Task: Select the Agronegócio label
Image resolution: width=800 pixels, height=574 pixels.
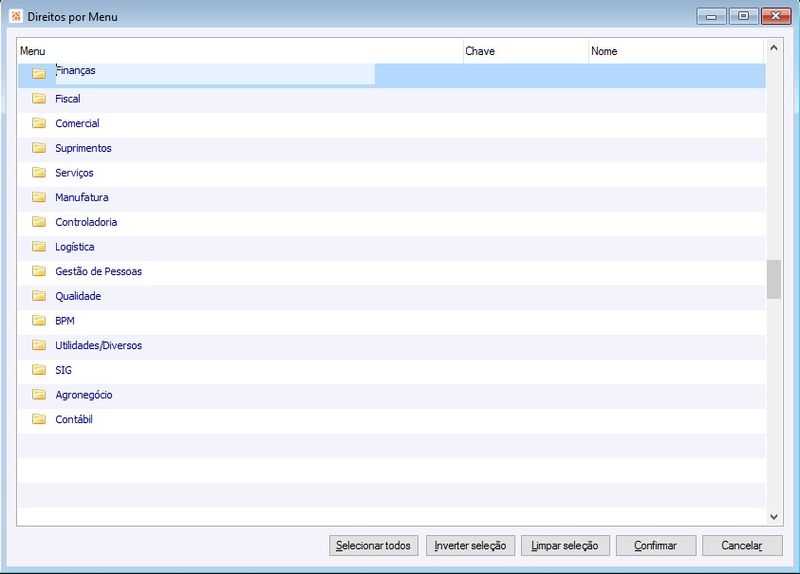Action: coord(84,395)
